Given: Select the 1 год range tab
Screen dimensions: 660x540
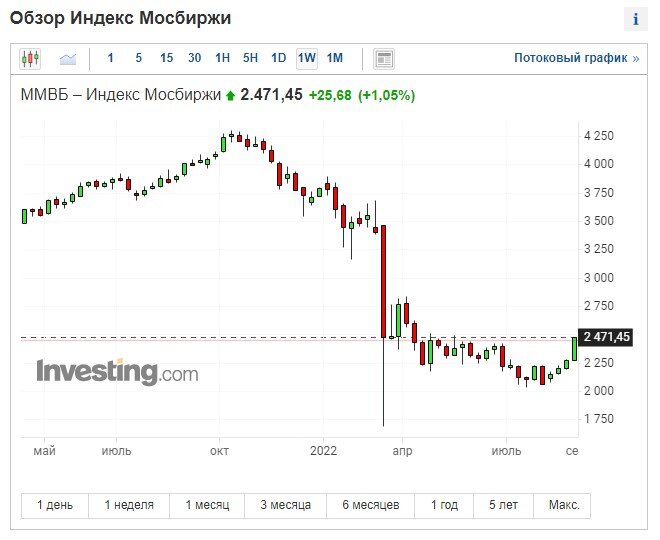Looking at the screenshot, I should pyautogui.click(x=444, y=505).
